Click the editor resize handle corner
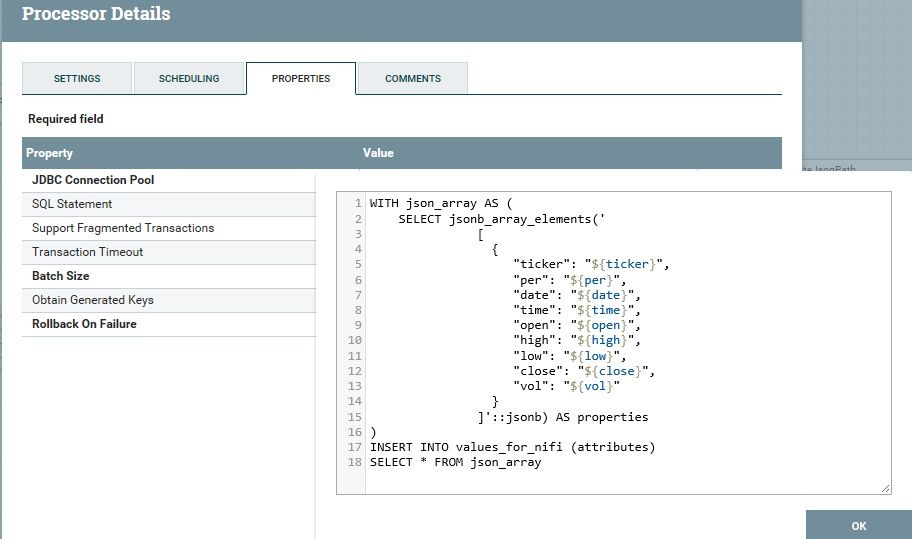Image resolution: width=912 pixels, height=539 pixels. click(x=885, y=488)
